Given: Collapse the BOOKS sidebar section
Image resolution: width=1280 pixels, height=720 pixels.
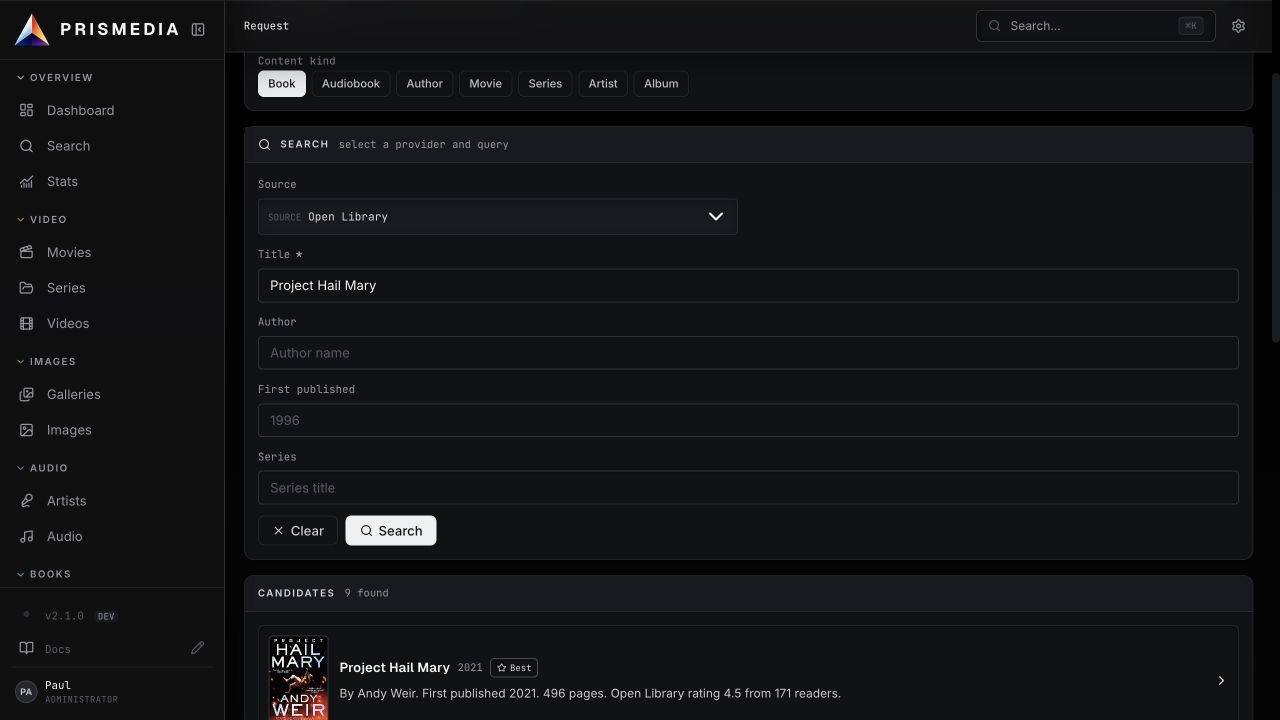Looking at the screenshot, I should 44,574.
